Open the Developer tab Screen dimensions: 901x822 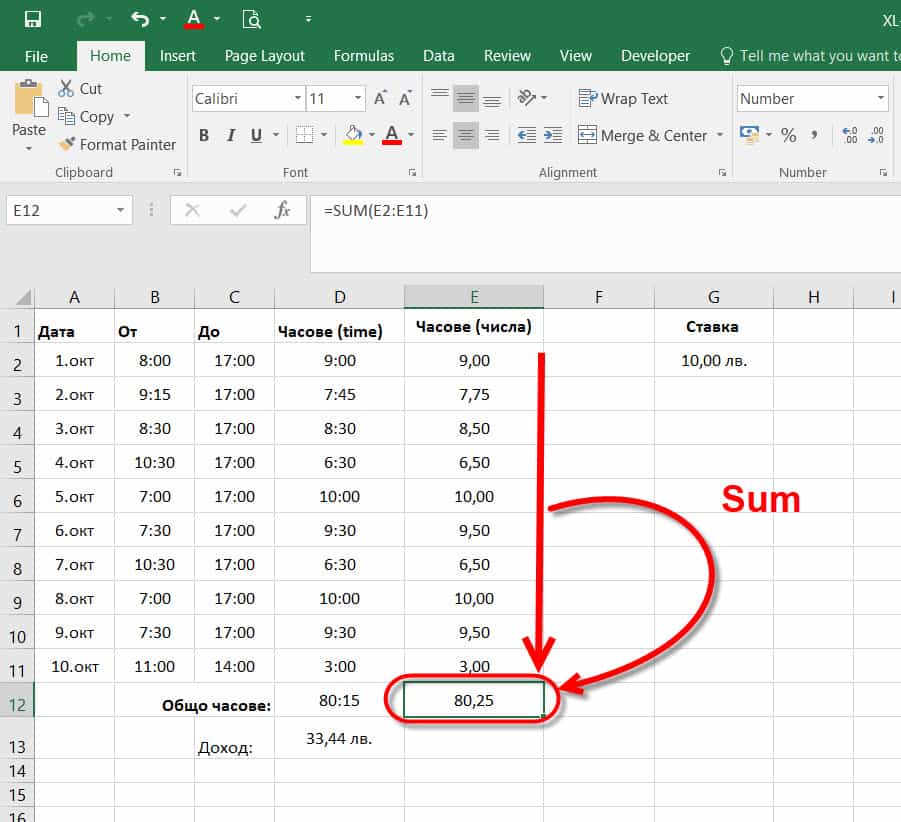[x=655, y=56]
